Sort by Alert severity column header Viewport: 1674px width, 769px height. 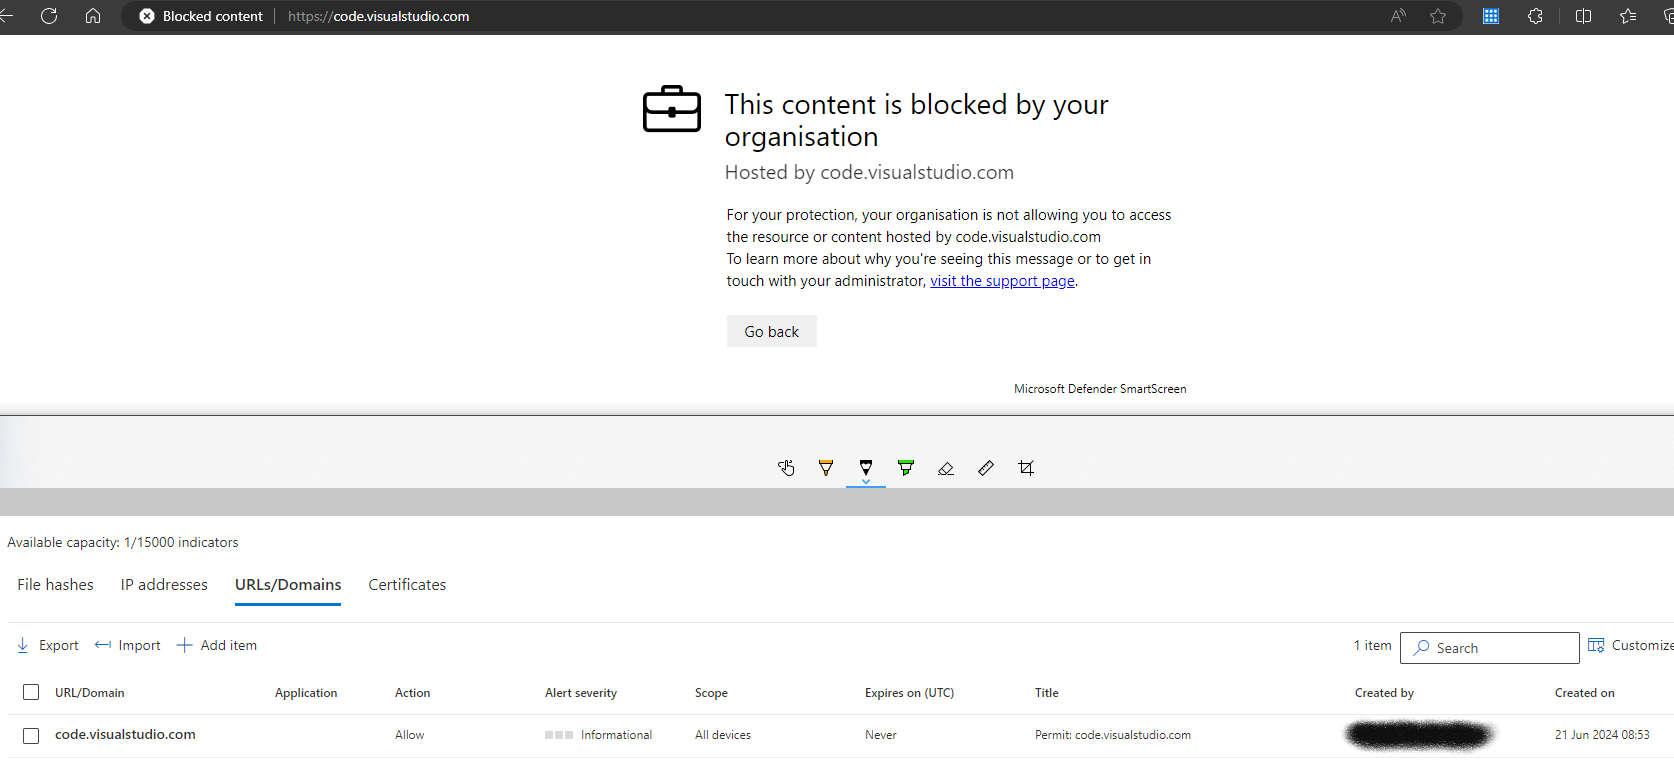581,693
